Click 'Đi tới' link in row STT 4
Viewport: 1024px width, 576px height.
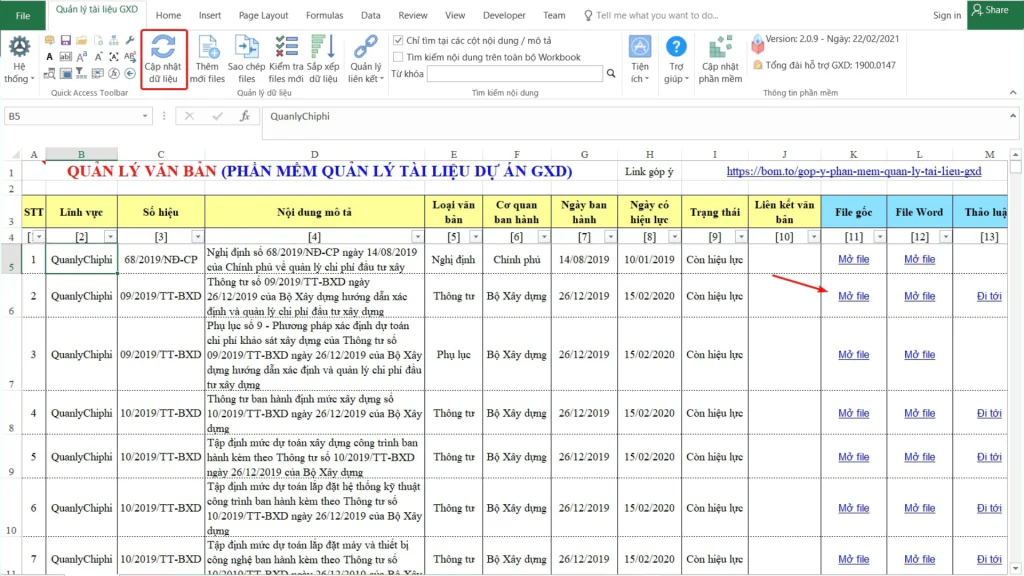click(x=989, y=413)
